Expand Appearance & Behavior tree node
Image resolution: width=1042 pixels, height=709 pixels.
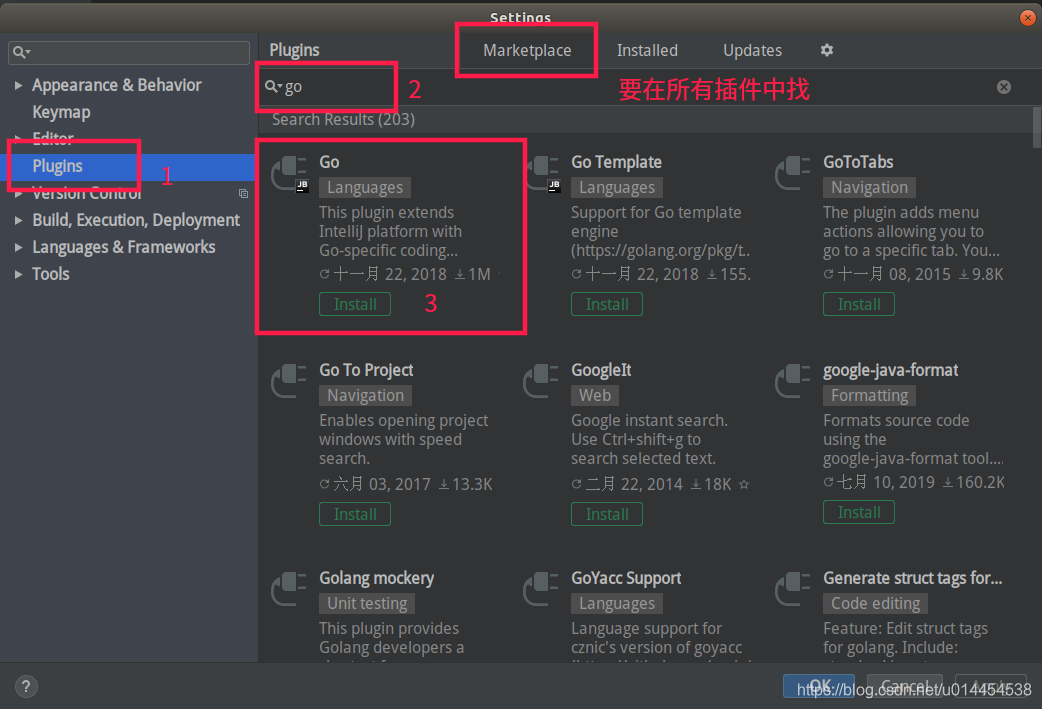coord(19,85)
